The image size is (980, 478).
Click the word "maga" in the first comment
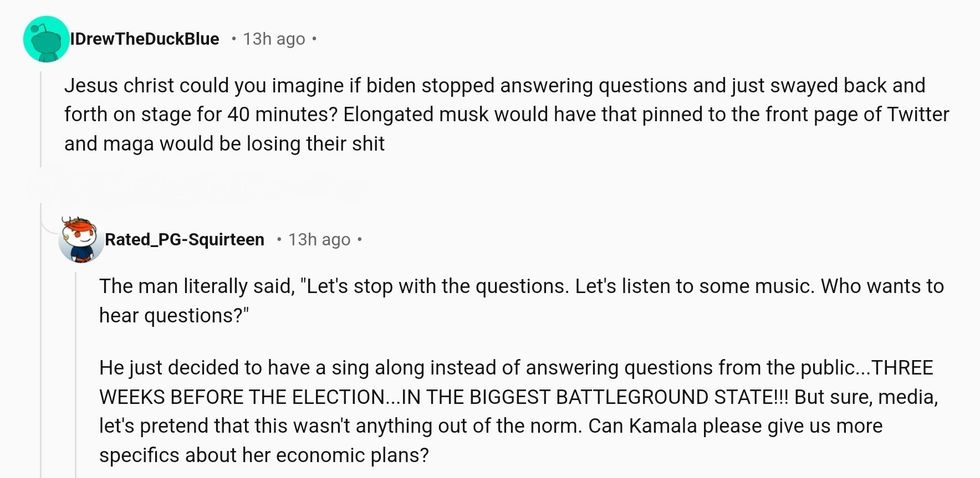[x=120, y=144]
